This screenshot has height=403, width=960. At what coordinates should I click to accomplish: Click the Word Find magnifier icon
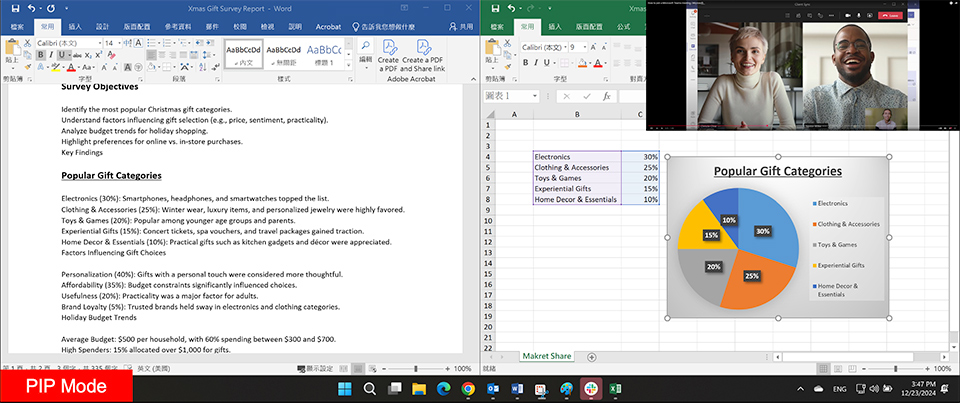(366, 46)
